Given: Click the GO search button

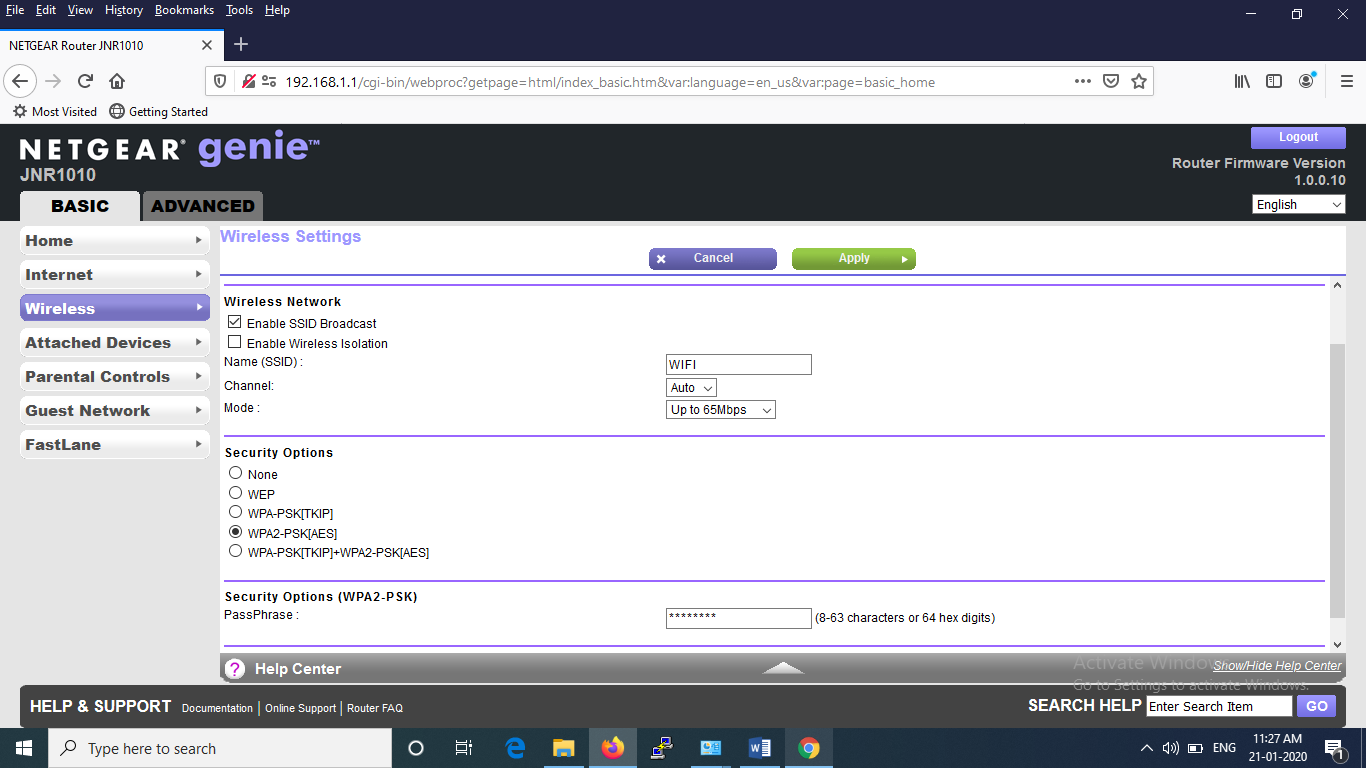Looking at the screenshot, I should click(1317, 706).
